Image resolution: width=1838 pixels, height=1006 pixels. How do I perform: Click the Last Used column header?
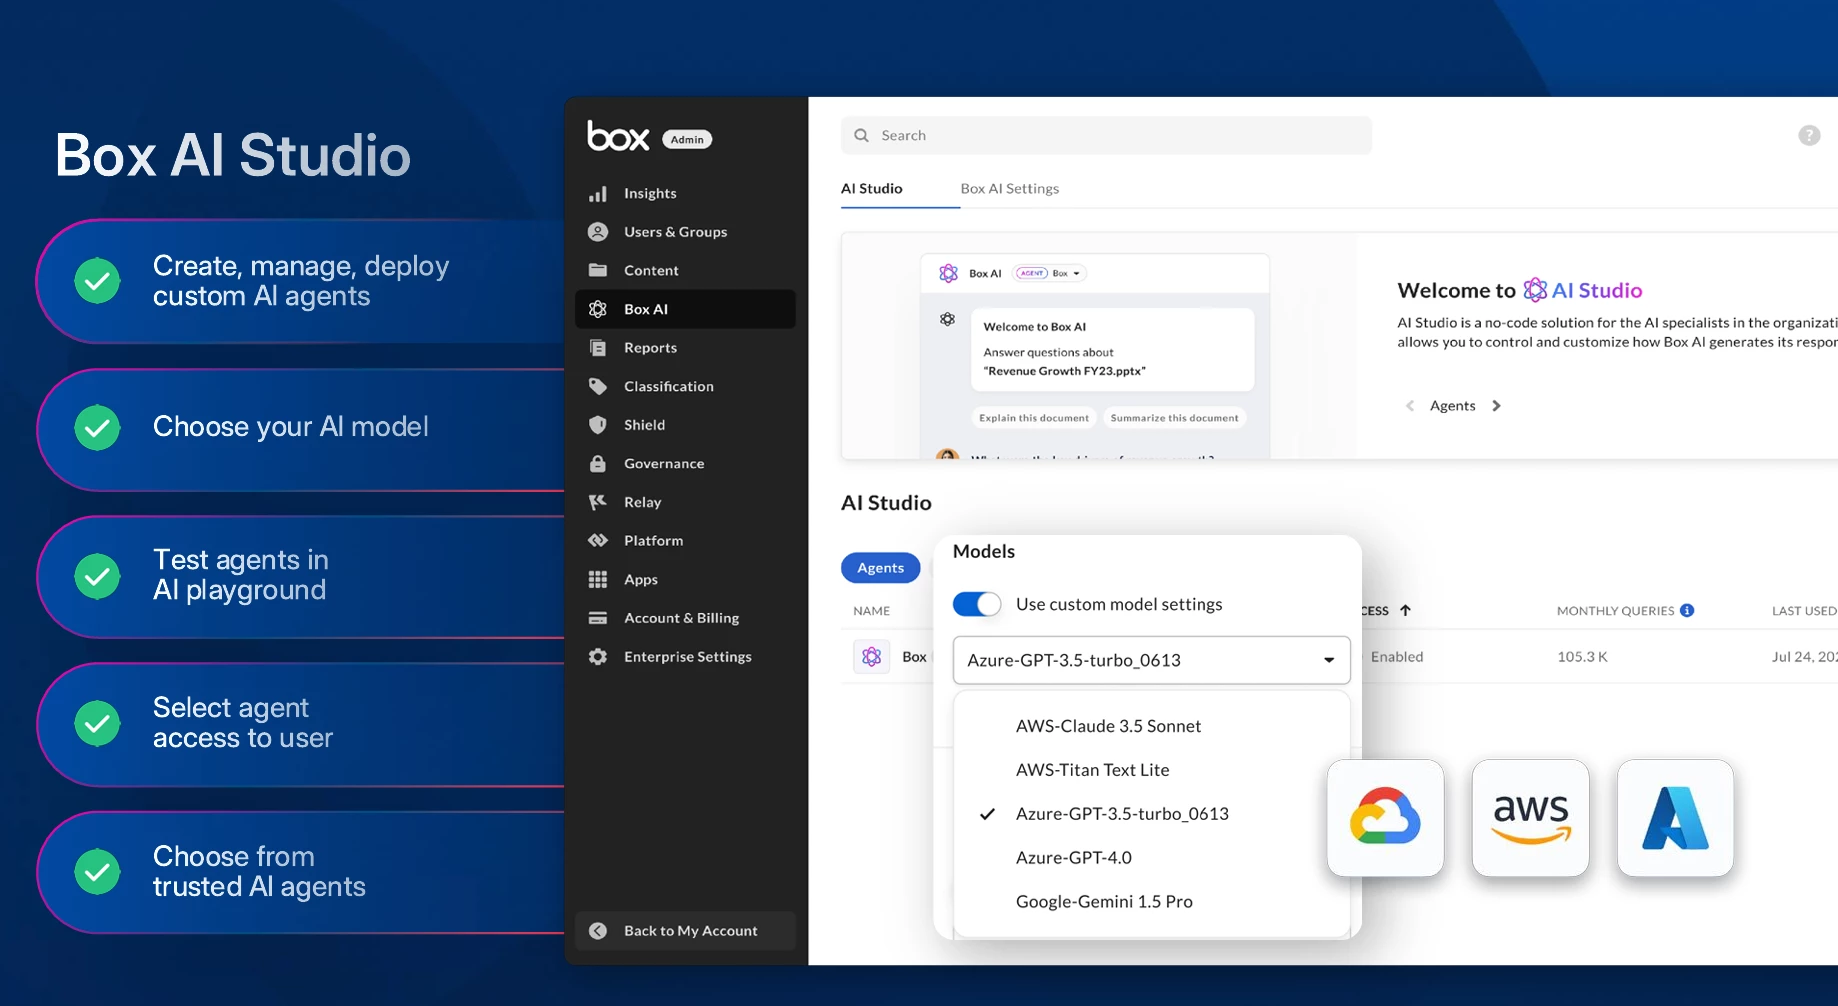[1804, 611]
